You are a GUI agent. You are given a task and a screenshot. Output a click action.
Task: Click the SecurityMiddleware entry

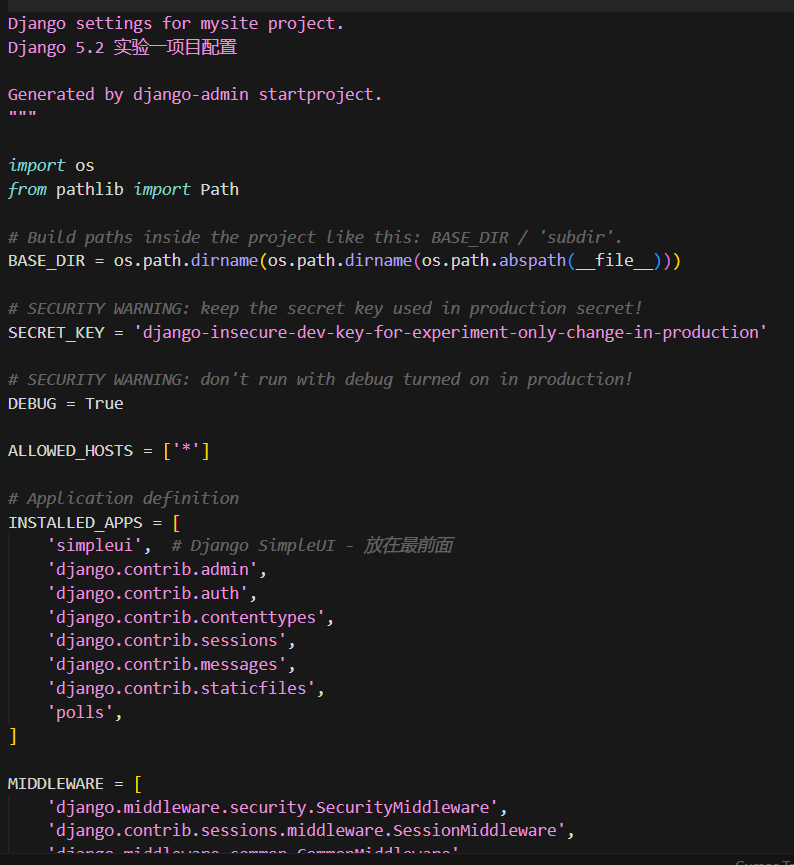273,808
